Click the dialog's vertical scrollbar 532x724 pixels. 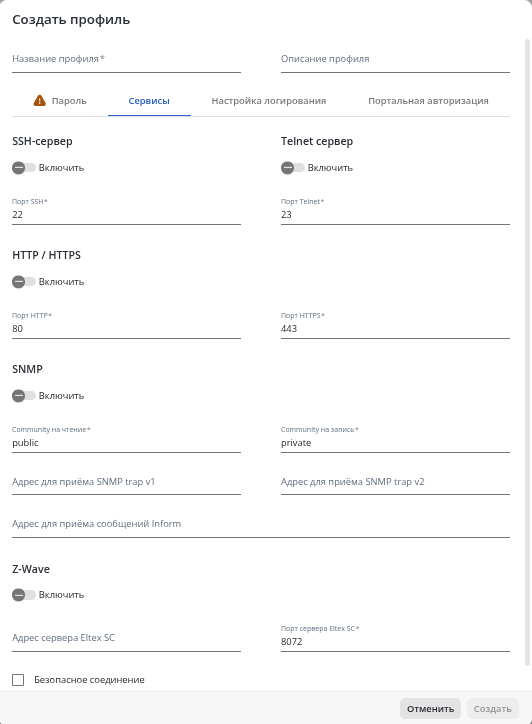coord(528,353)
